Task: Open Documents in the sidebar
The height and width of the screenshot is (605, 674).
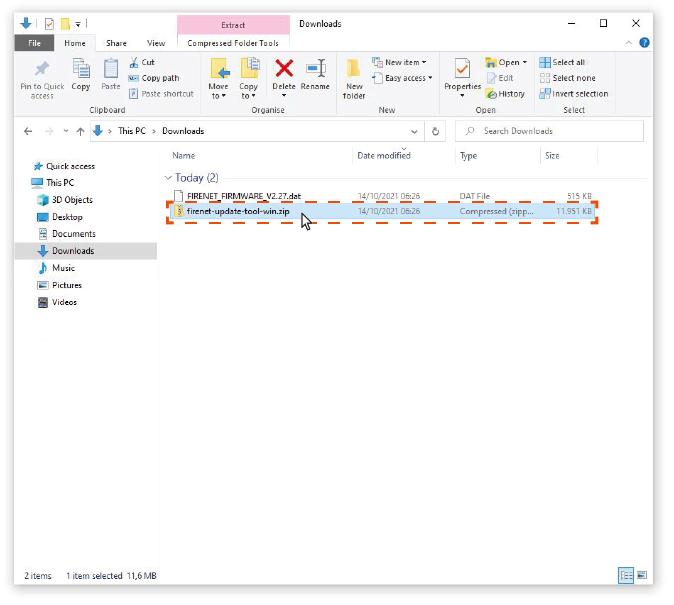Action: pos(74,234)
